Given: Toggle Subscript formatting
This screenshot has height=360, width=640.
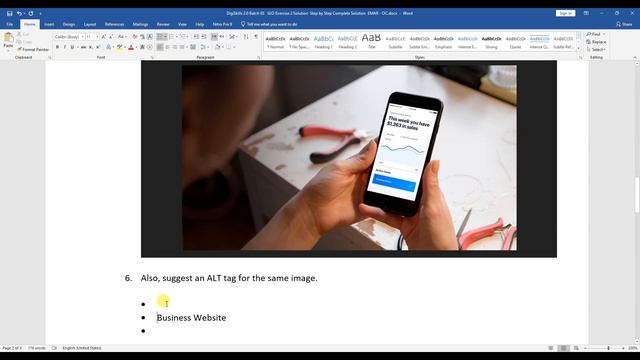Looking at the screenshot, I should tap(91, 47).
